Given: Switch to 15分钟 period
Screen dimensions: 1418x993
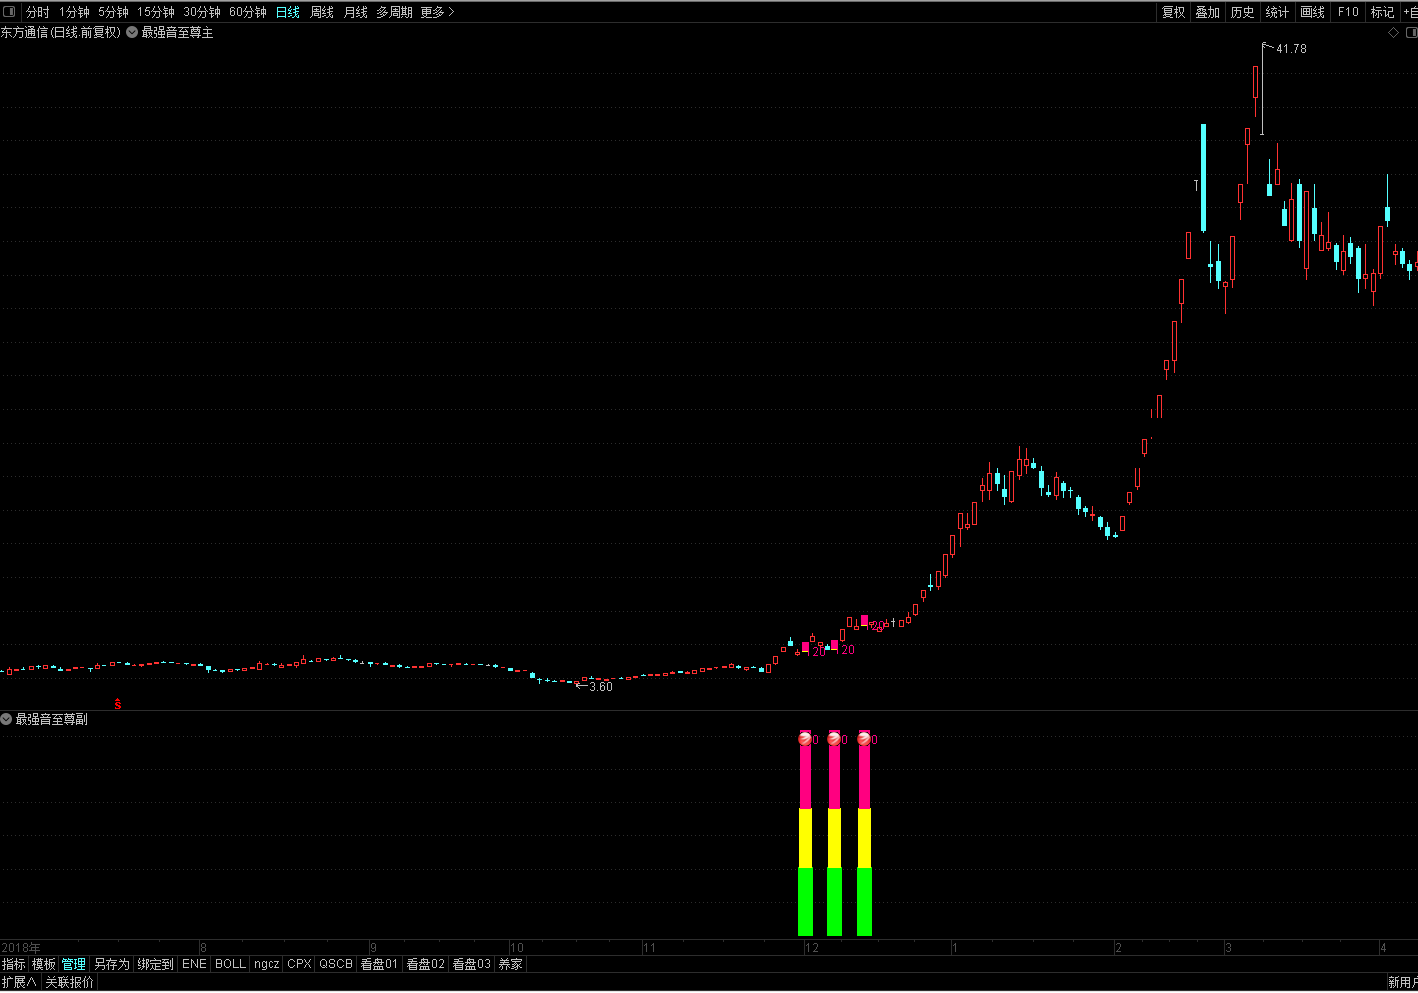Looking at the screenshot, I should (156, 12).
